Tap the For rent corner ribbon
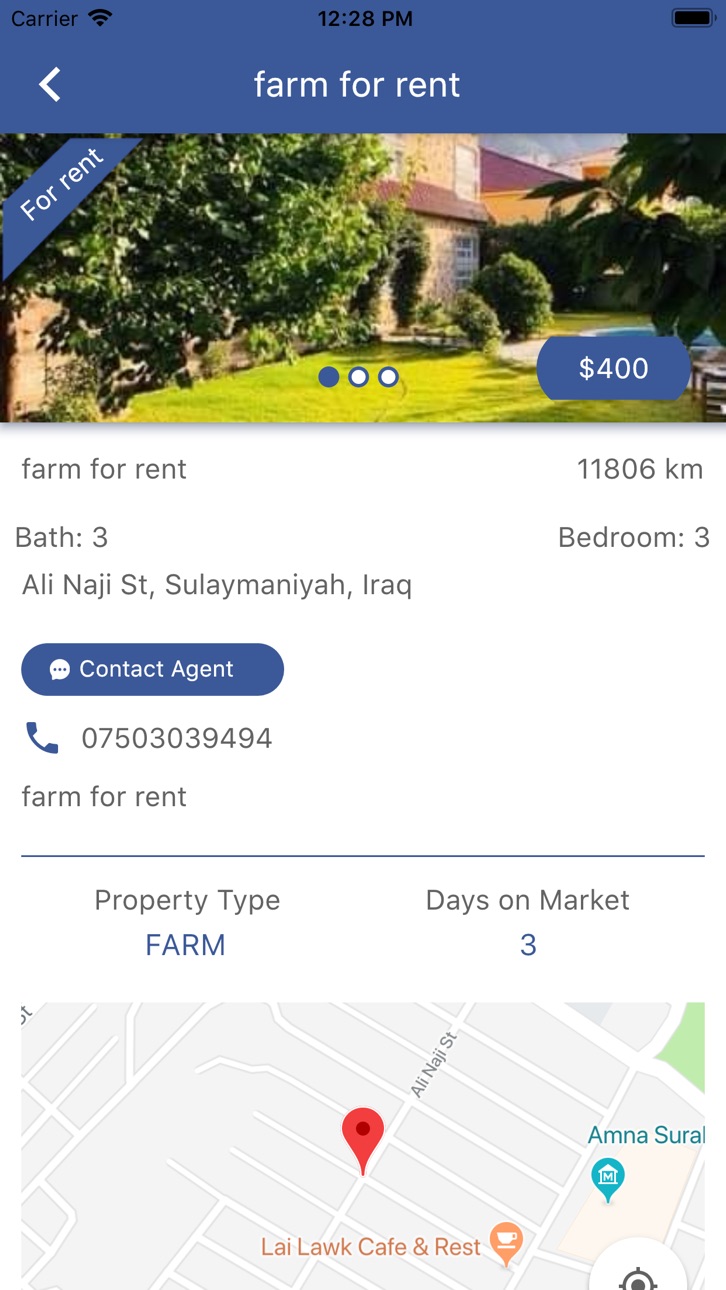The image size is (726, 1290). tap(60, 188)
